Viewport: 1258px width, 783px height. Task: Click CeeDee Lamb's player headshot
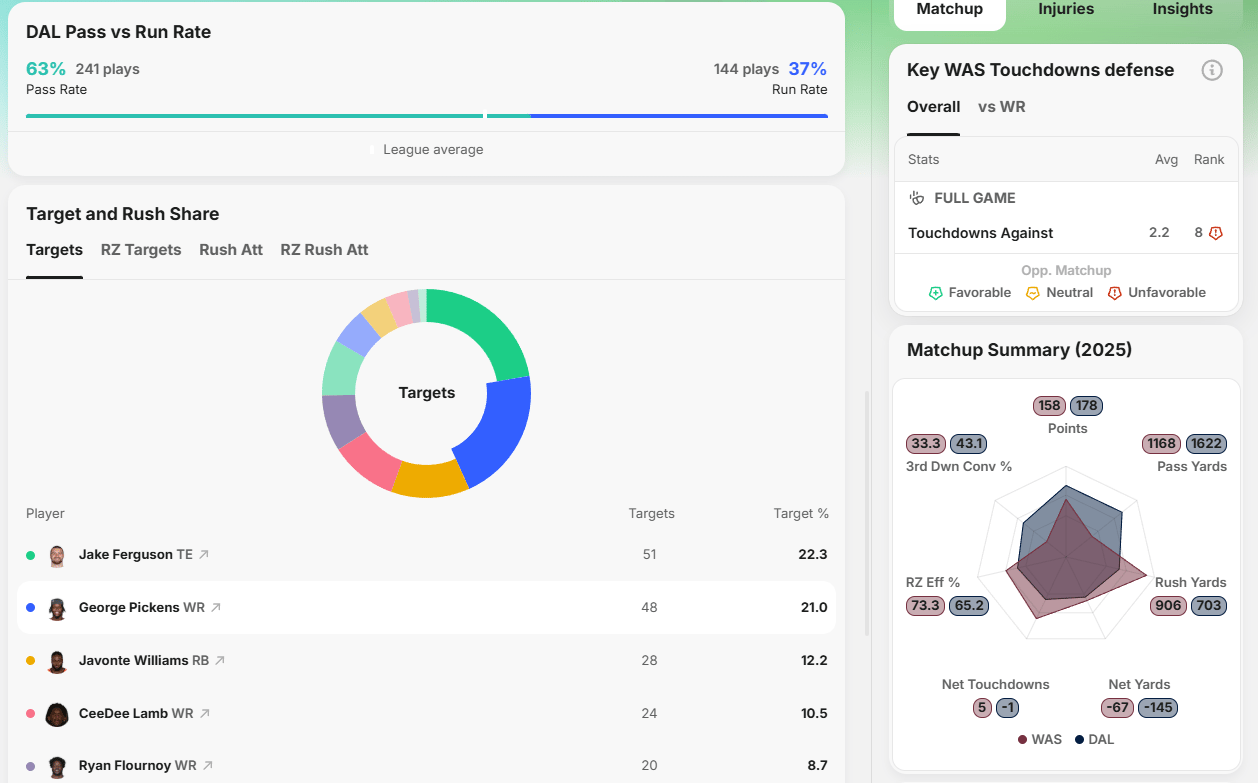click(x=57, y=714)
